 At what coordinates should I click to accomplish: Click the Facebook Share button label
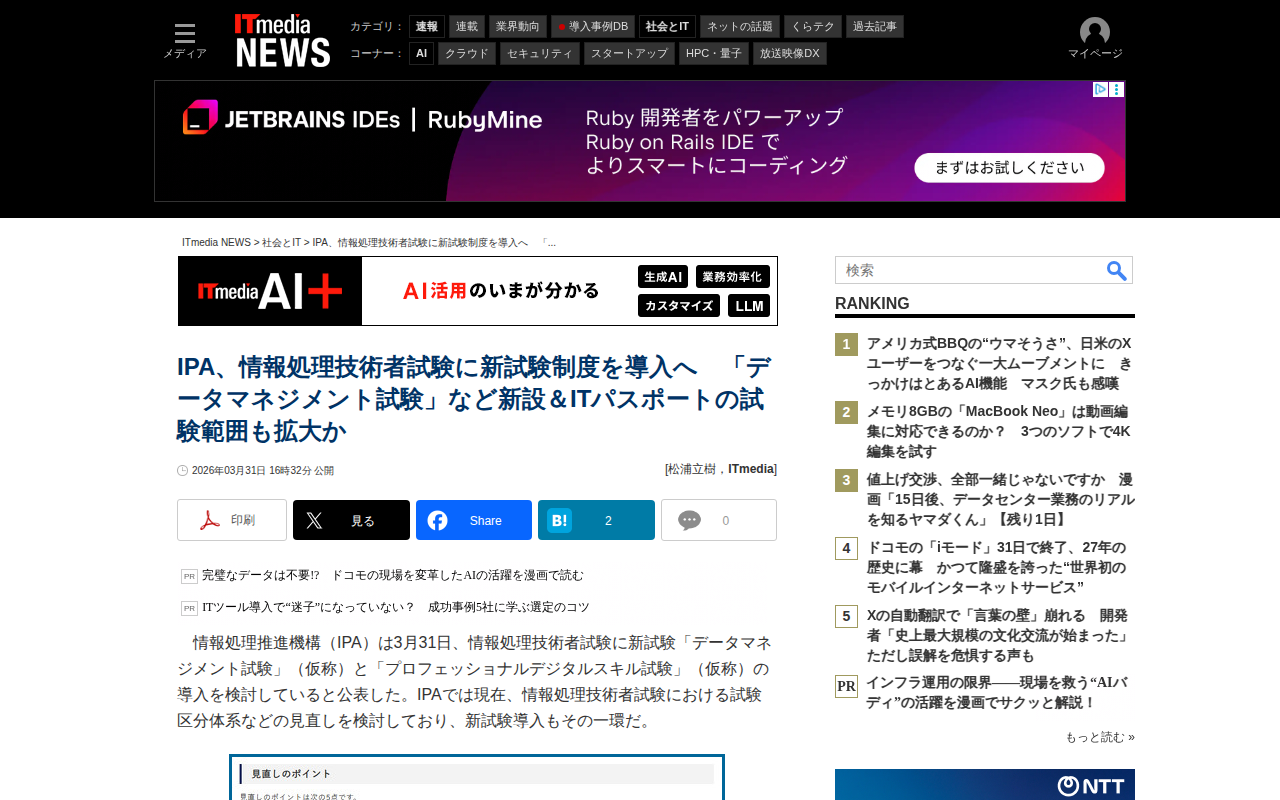point(486,521)
